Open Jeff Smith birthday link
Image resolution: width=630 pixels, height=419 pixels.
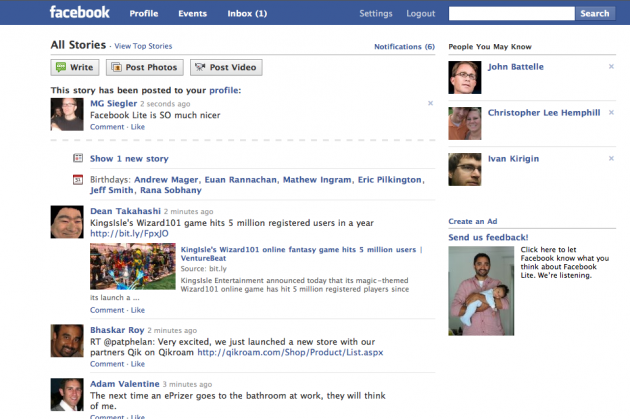tap(112, 190)
